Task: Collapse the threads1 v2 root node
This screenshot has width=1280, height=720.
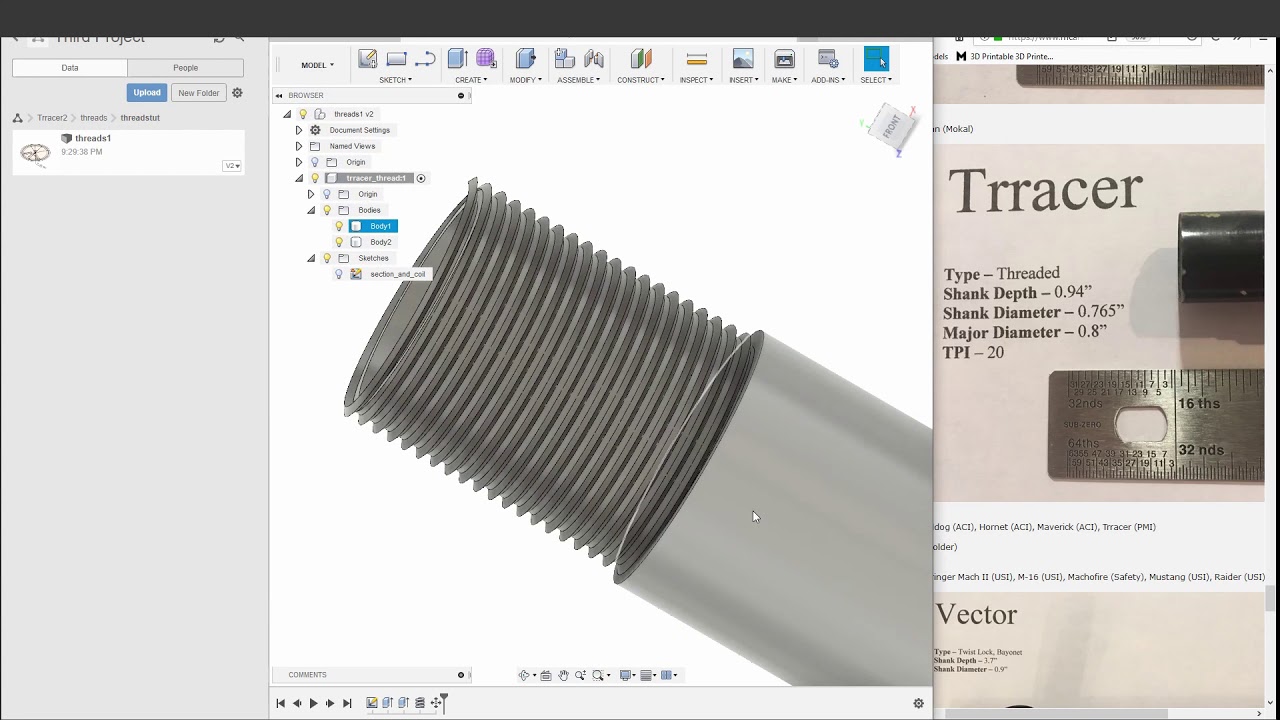Action: pyautogui.click(x=287, y=114)
